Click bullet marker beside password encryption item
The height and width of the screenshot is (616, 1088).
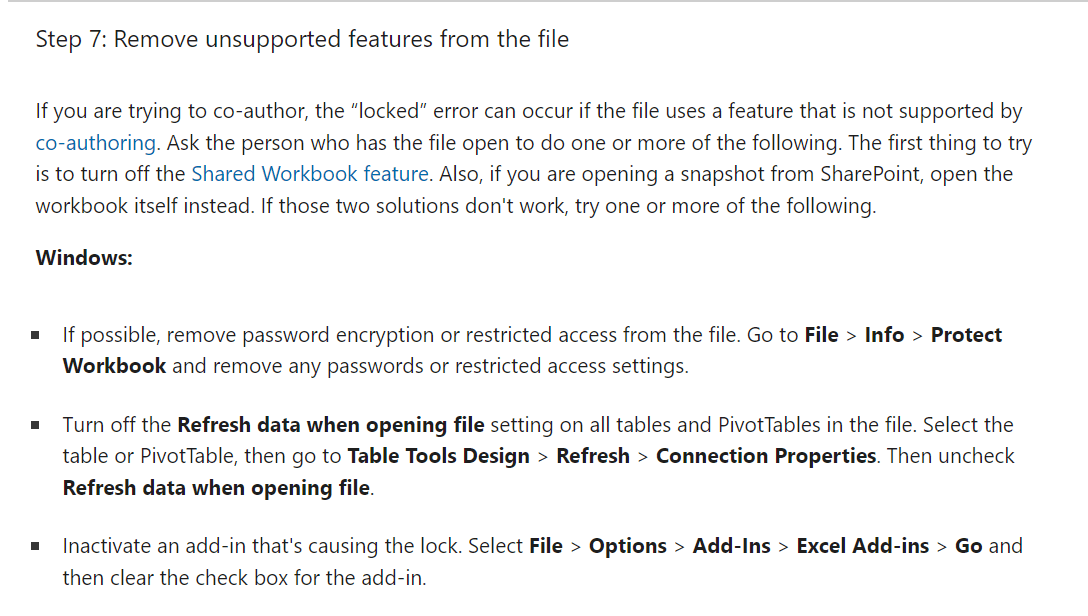(35, 336)
